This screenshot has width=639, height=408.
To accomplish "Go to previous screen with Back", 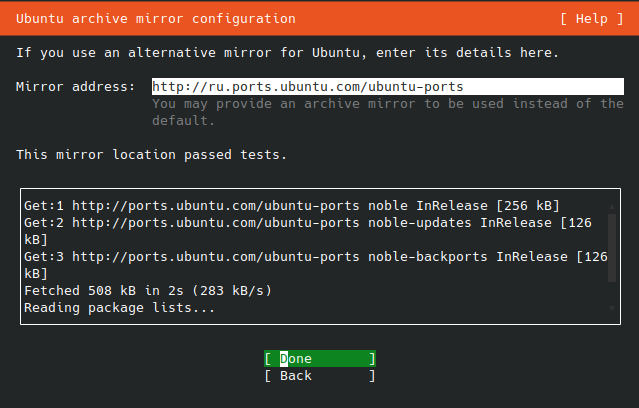I will click(320, 376).
